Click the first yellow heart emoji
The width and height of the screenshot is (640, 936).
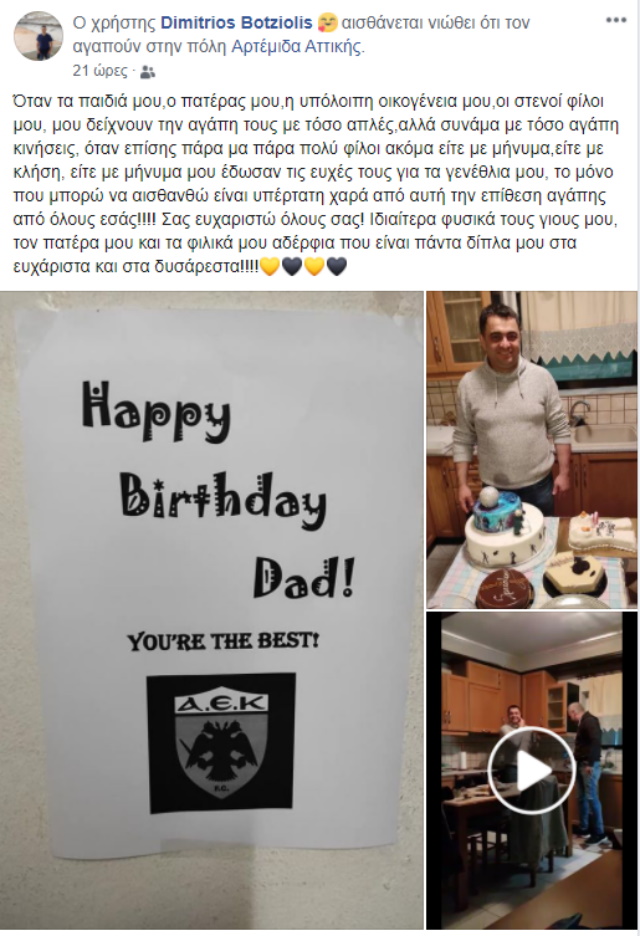click(270, 266)
